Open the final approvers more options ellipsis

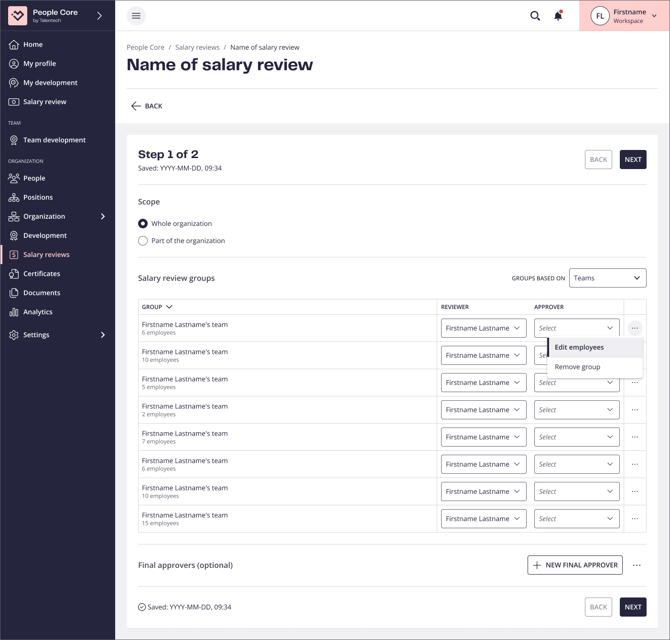click(x=637, y=565)
